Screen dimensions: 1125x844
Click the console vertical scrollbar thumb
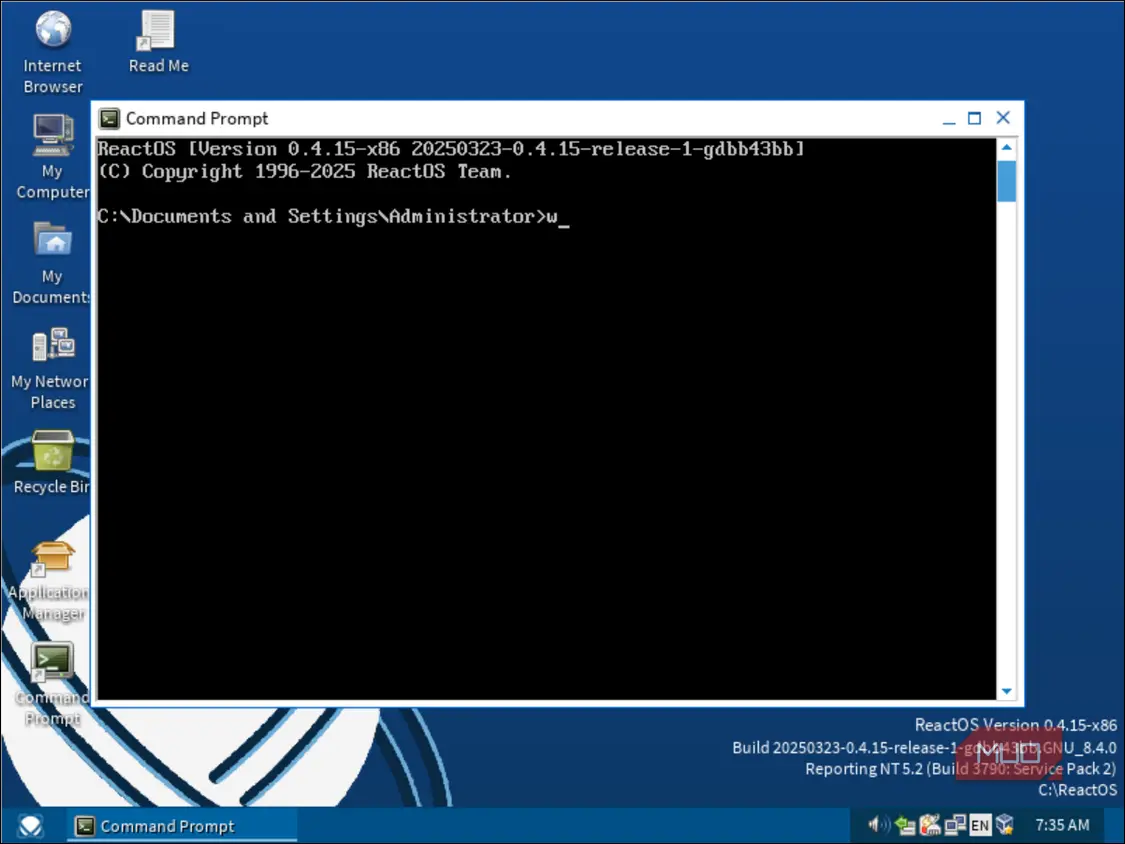[1007, 181]
